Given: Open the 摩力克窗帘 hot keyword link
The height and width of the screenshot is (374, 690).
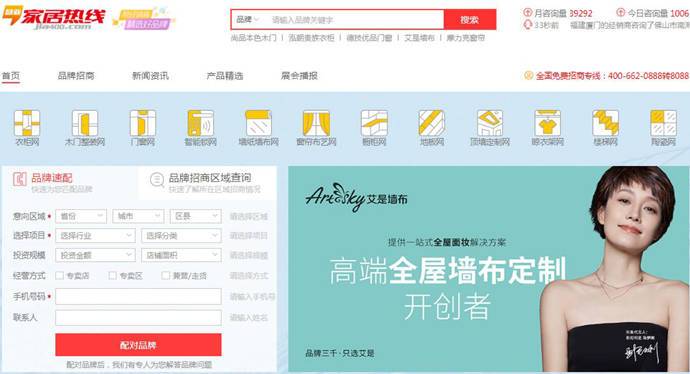Looking at the screenshot, I should 466,38.
